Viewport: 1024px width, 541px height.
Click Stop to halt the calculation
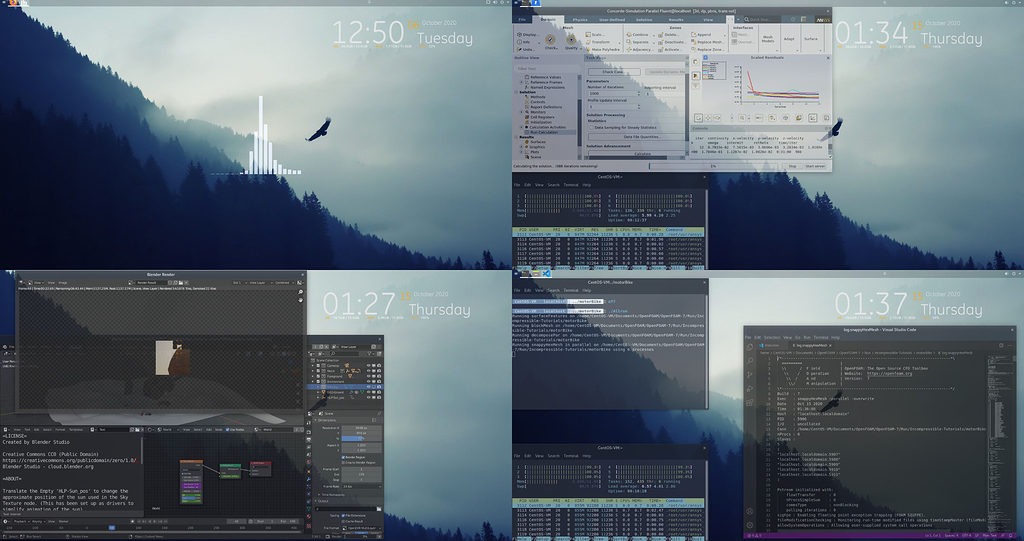(793, 166)
